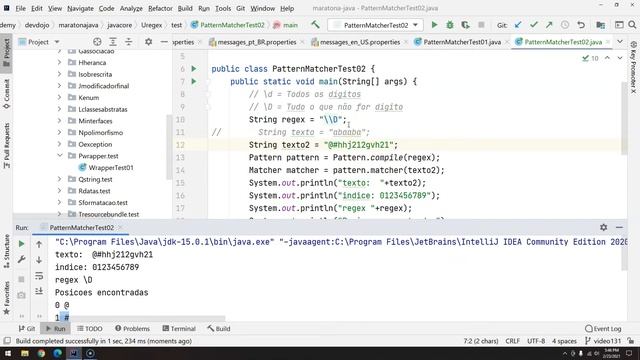
Task: Collapse all in Project panel
Action: coord(129,42)
